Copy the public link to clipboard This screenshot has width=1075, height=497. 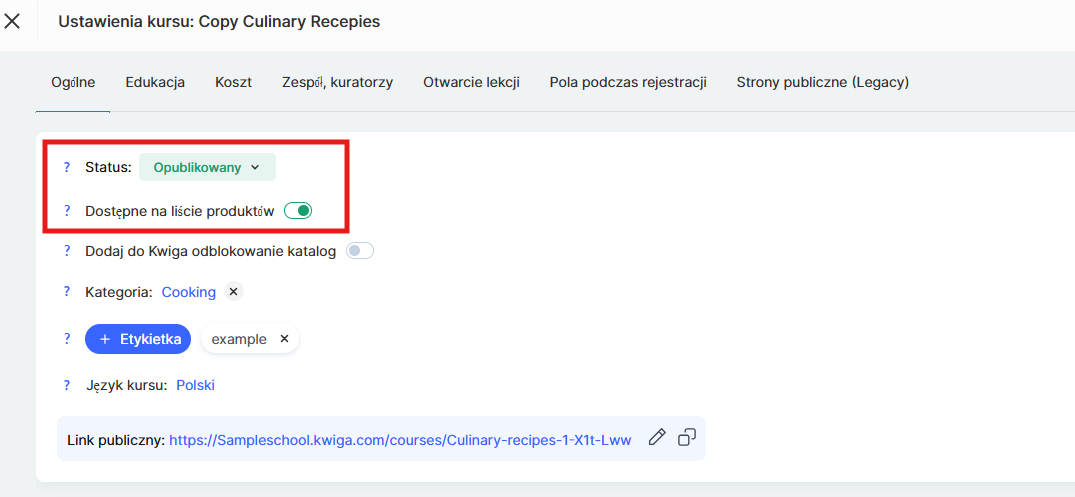coord(687,437)
